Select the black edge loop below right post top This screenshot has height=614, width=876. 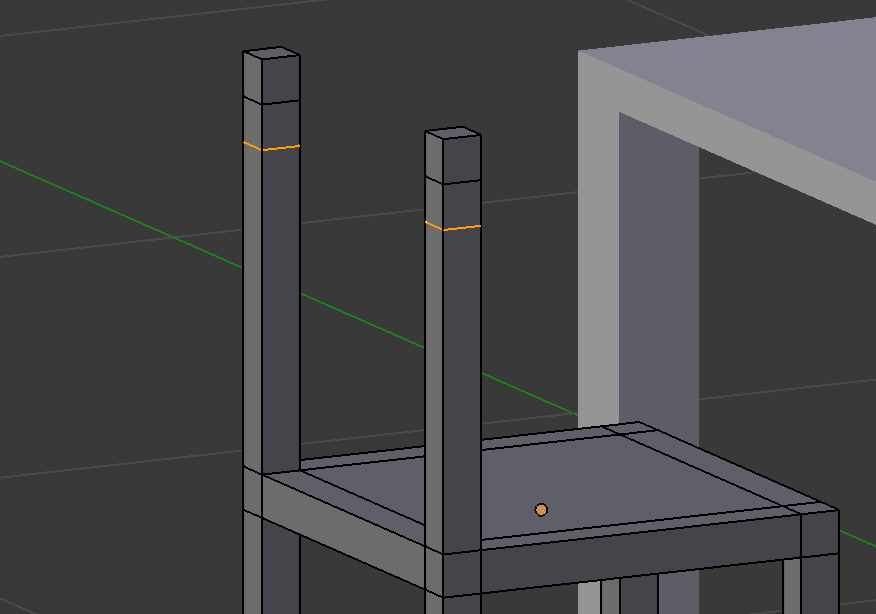click(453, 182)
